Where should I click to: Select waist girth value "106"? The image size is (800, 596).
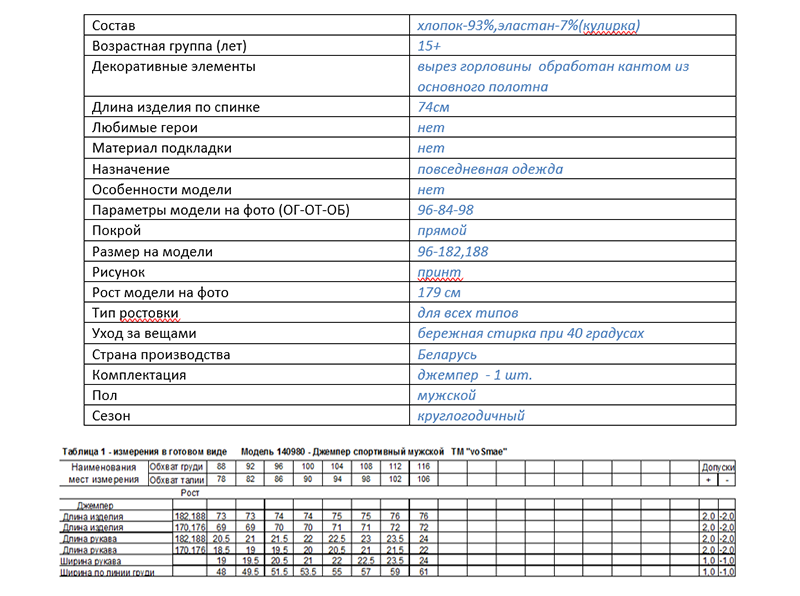423,479
